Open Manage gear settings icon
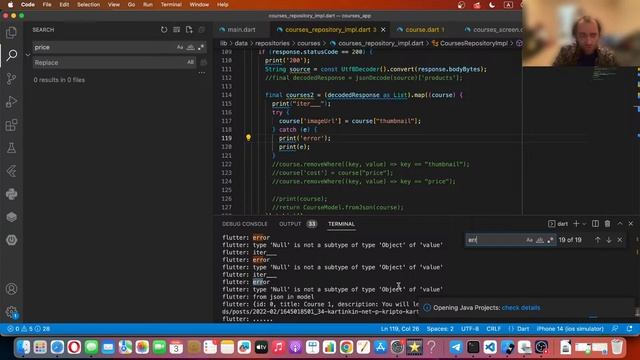 tap(11, 312)
